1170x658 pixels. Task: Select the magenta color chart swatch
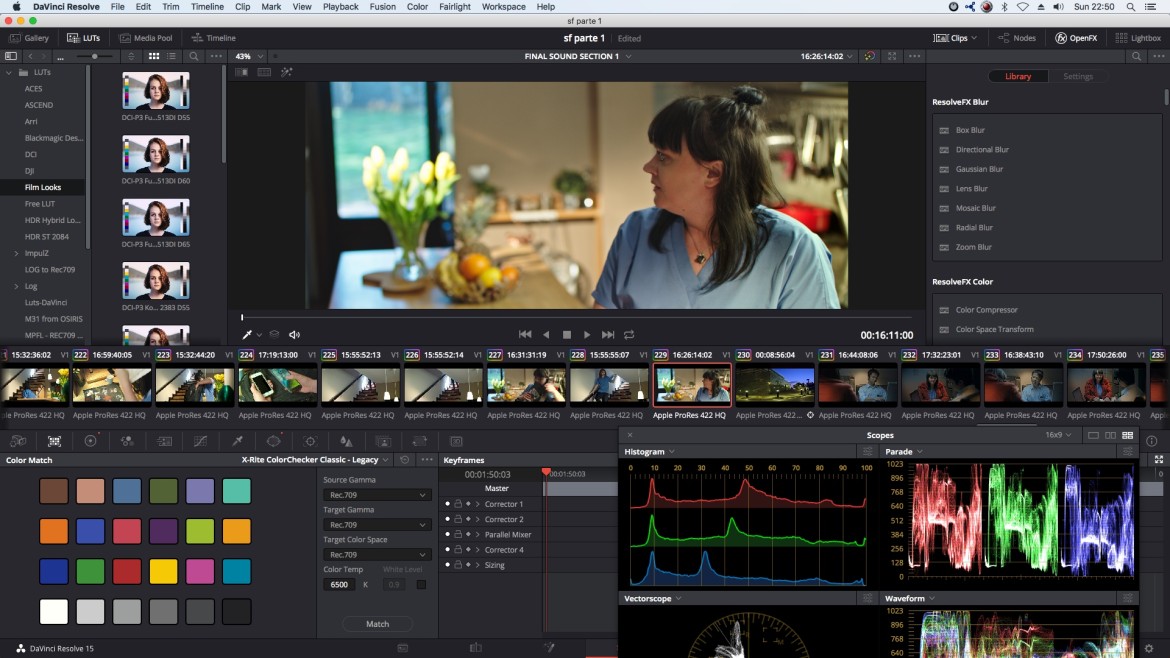(x=200, y=571)
